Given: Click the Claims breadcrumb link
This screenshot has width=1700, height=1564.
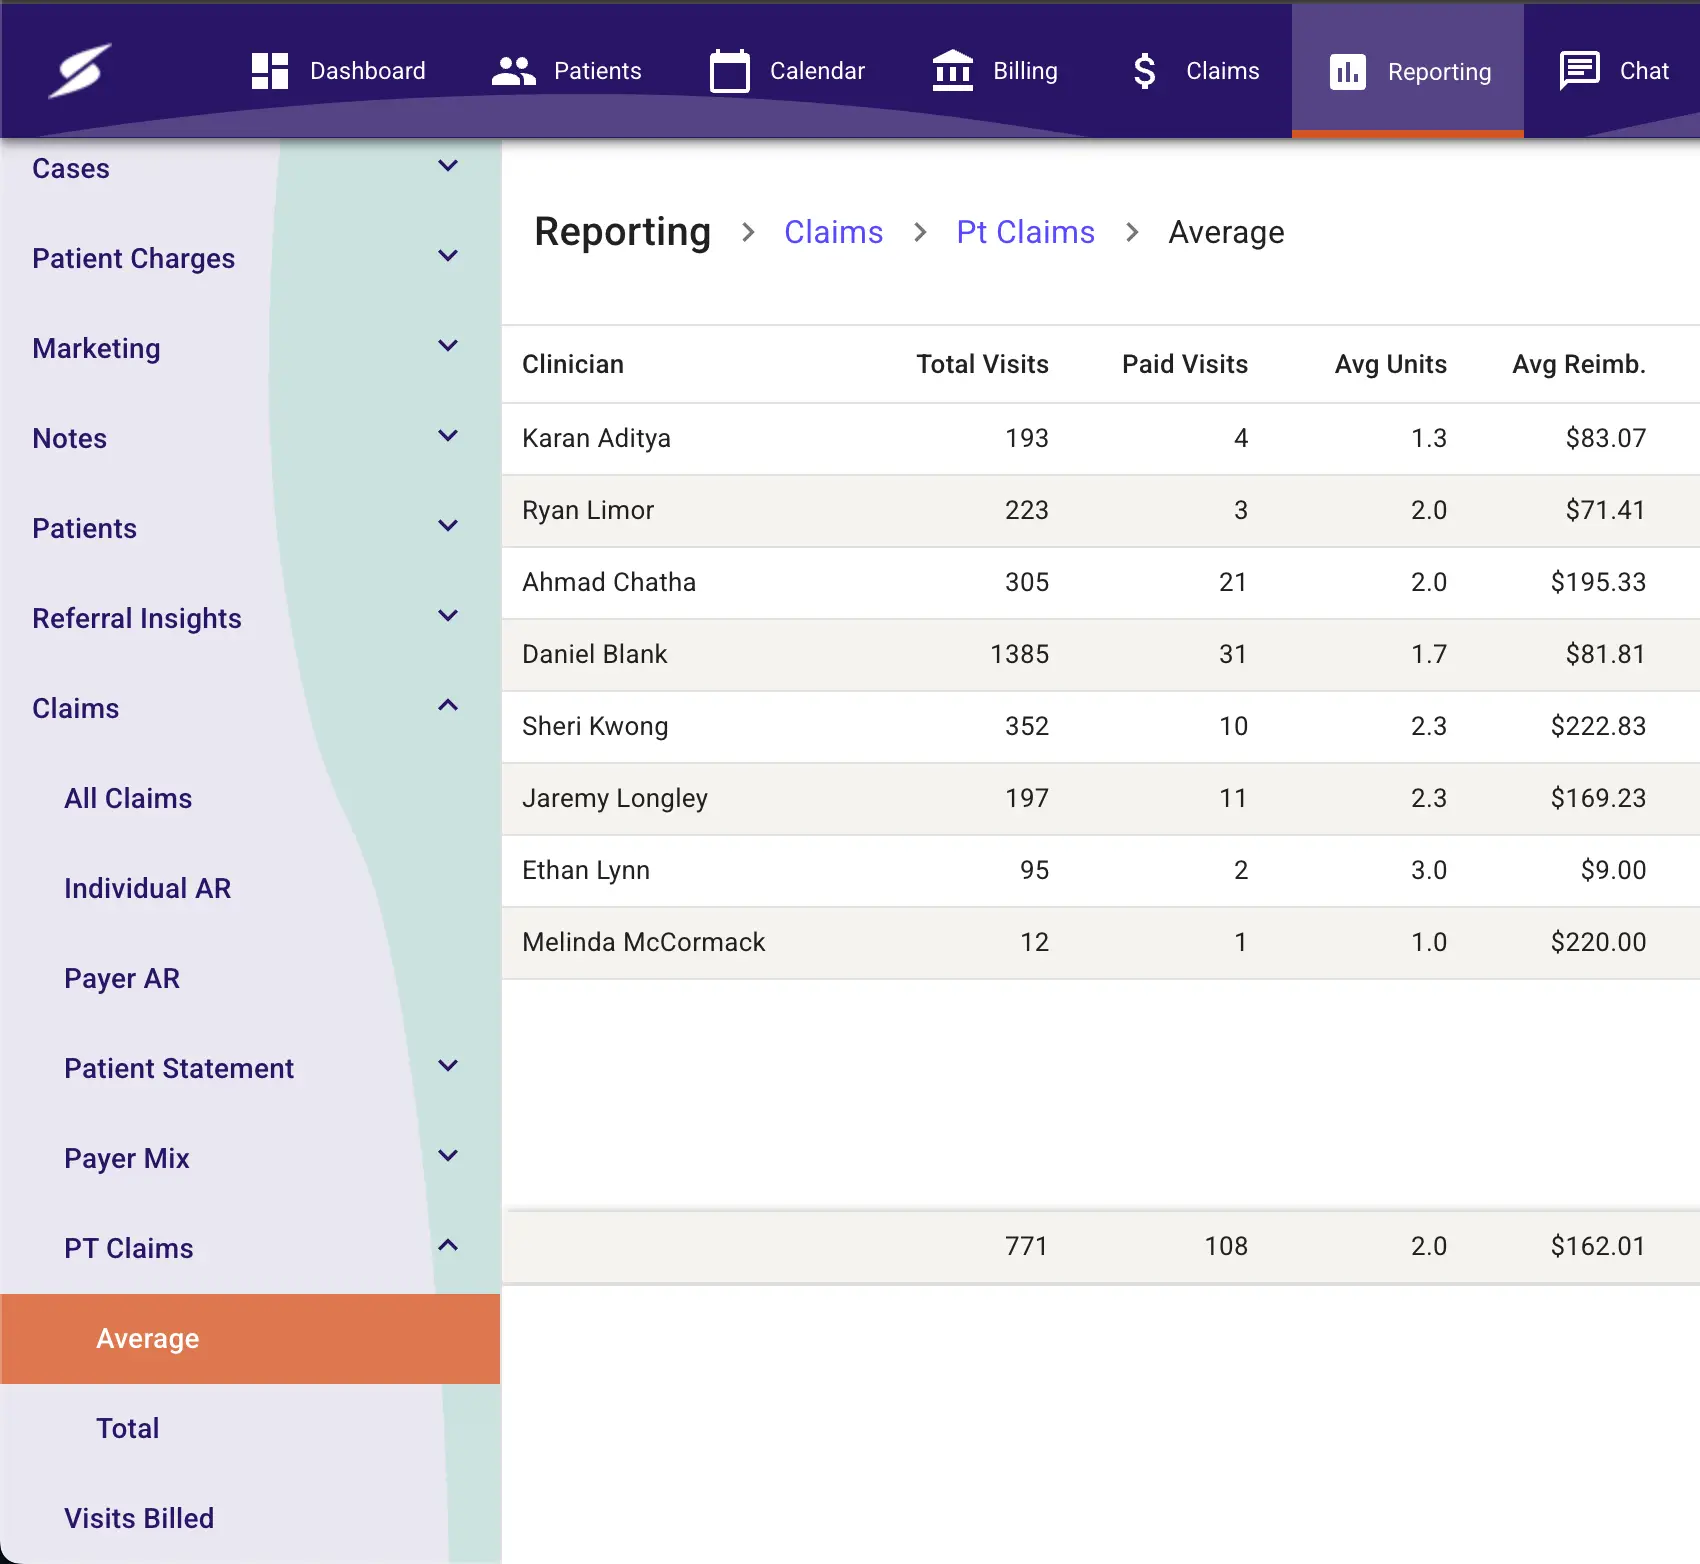Looking at the screenshot, I should tap(833, 231).
